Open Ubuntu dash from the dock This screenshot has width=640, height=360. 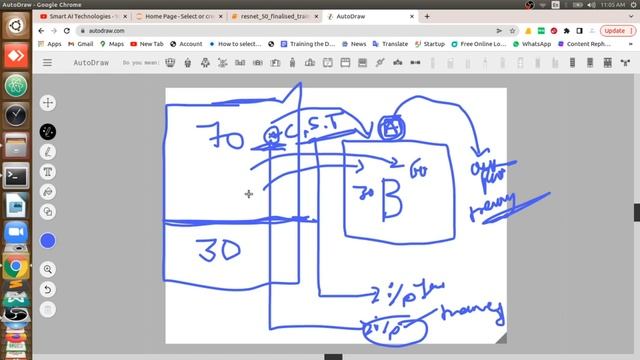[x=16, y=25]
